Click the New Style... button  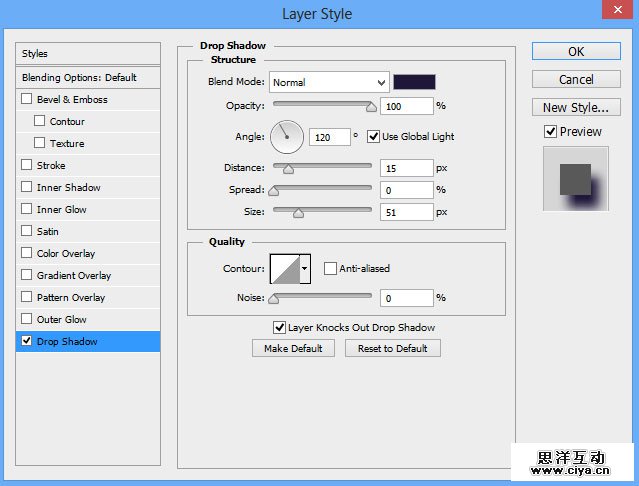pos(576,107)
